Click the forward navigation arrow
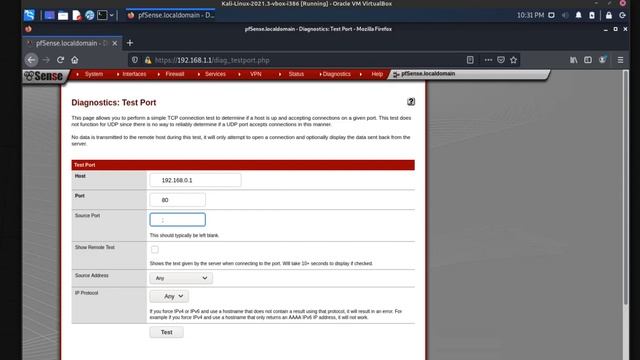Screen dimensions: 640x360 click(x=46, y=60)
